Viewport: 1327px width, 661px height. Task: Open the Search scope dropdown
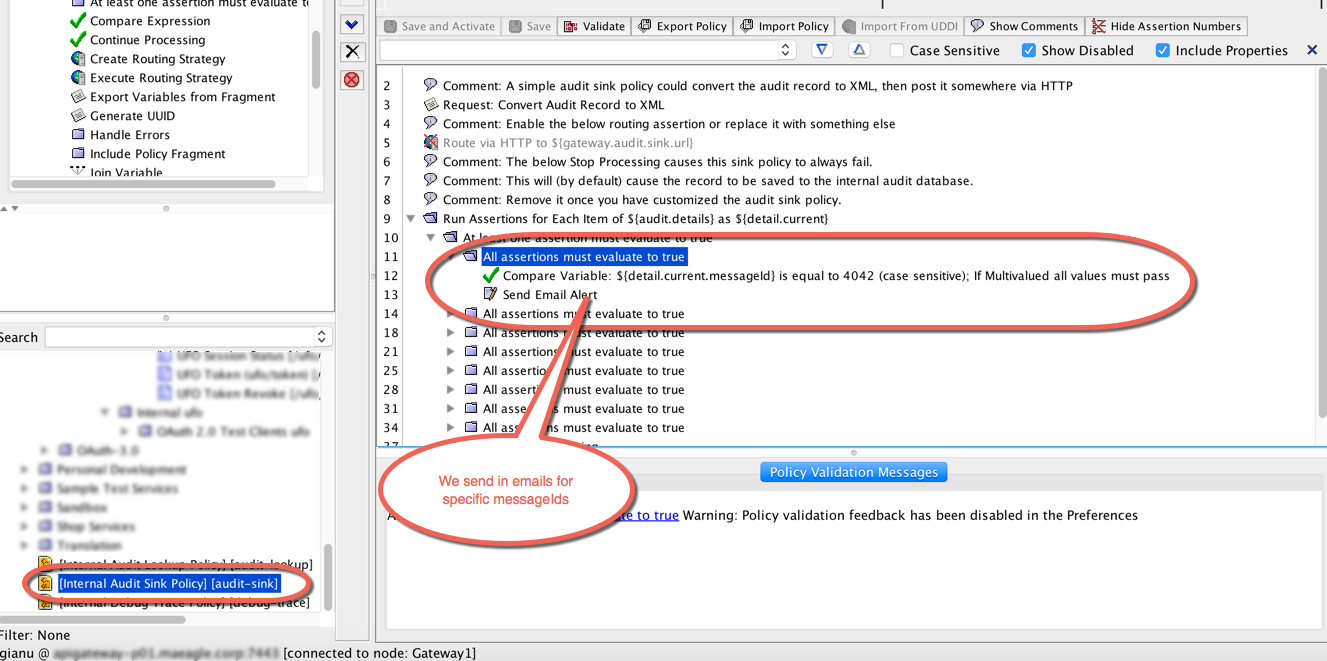(320, 338)
